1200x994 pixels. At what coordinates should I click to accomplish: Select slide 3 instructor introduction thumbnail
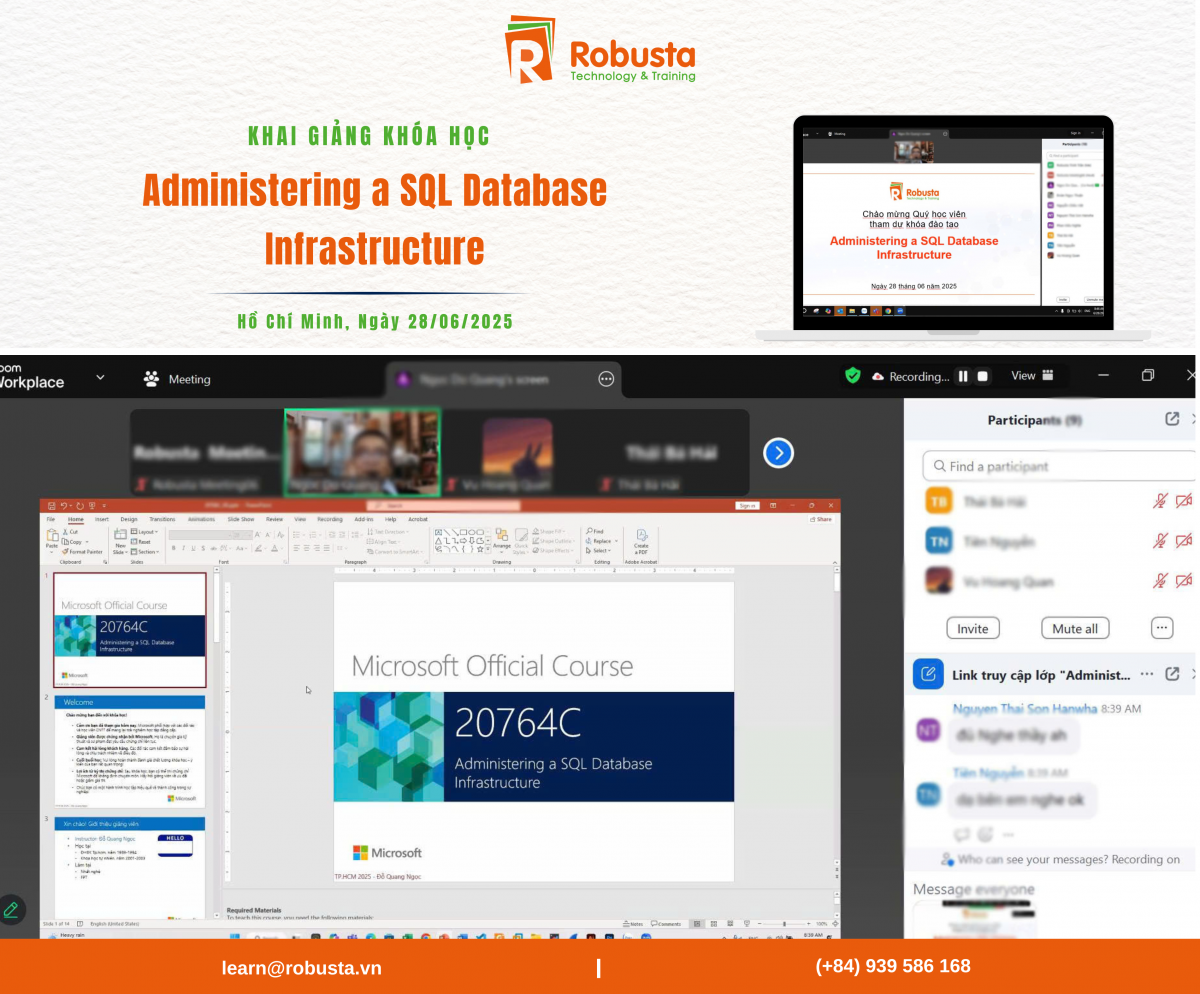[130, 866]
